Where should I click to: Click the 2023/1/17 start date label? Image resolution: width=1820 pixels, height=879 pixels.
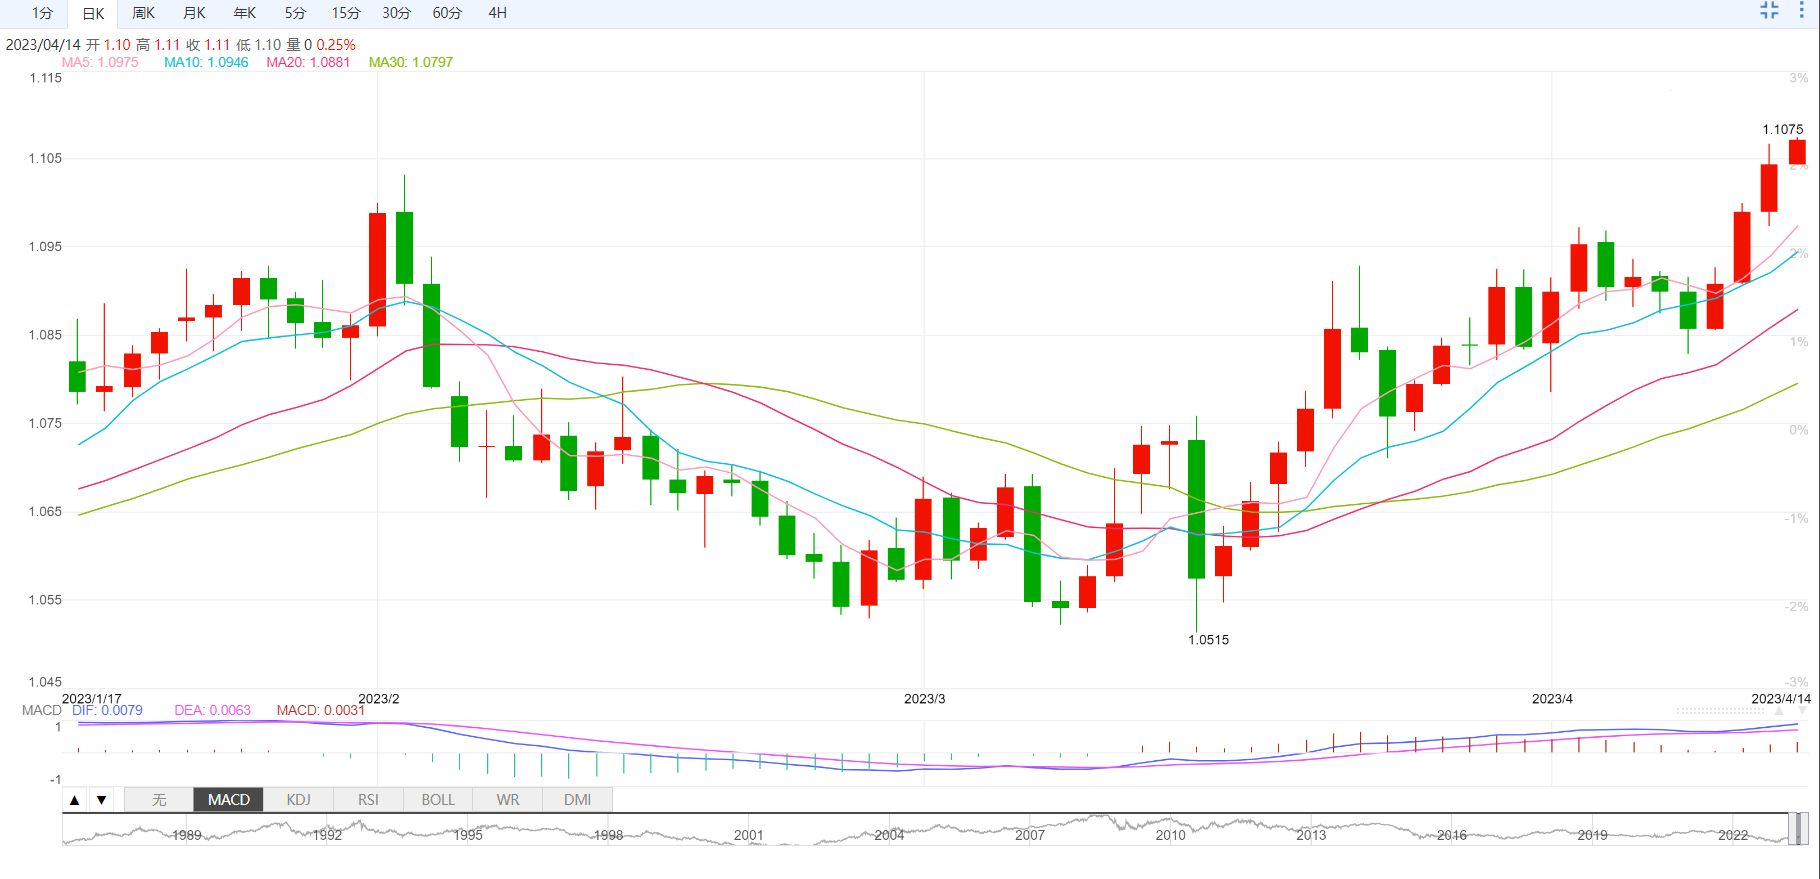click(91, 699)
